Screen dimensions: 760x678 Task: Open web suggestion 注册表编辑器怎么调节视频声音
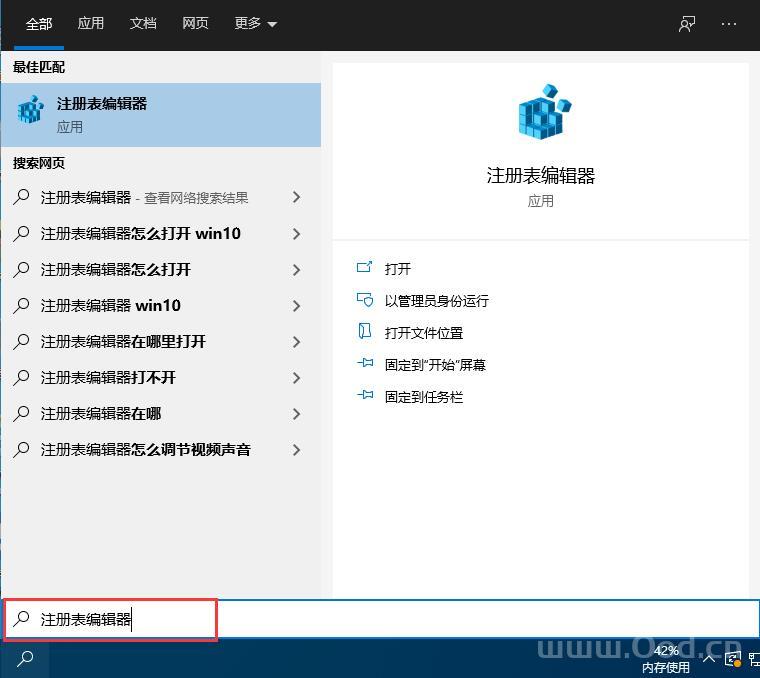(x=145, y=450)
